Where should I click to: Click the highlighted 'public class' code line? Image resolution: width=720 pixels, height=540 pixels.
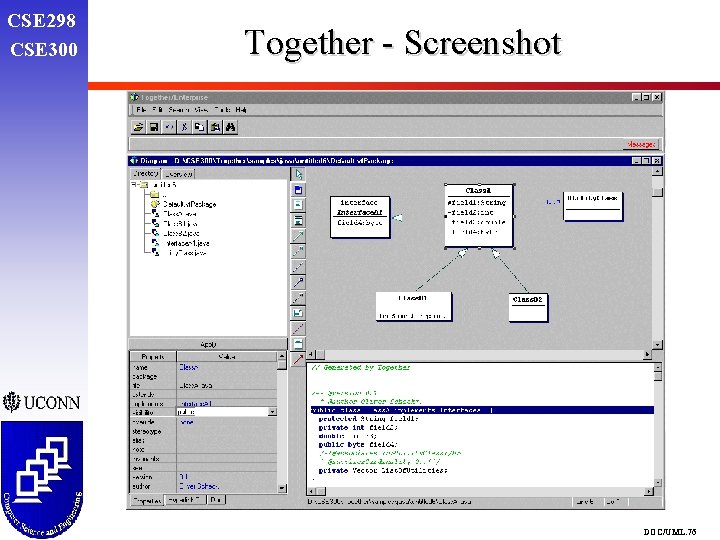point(482,410)
